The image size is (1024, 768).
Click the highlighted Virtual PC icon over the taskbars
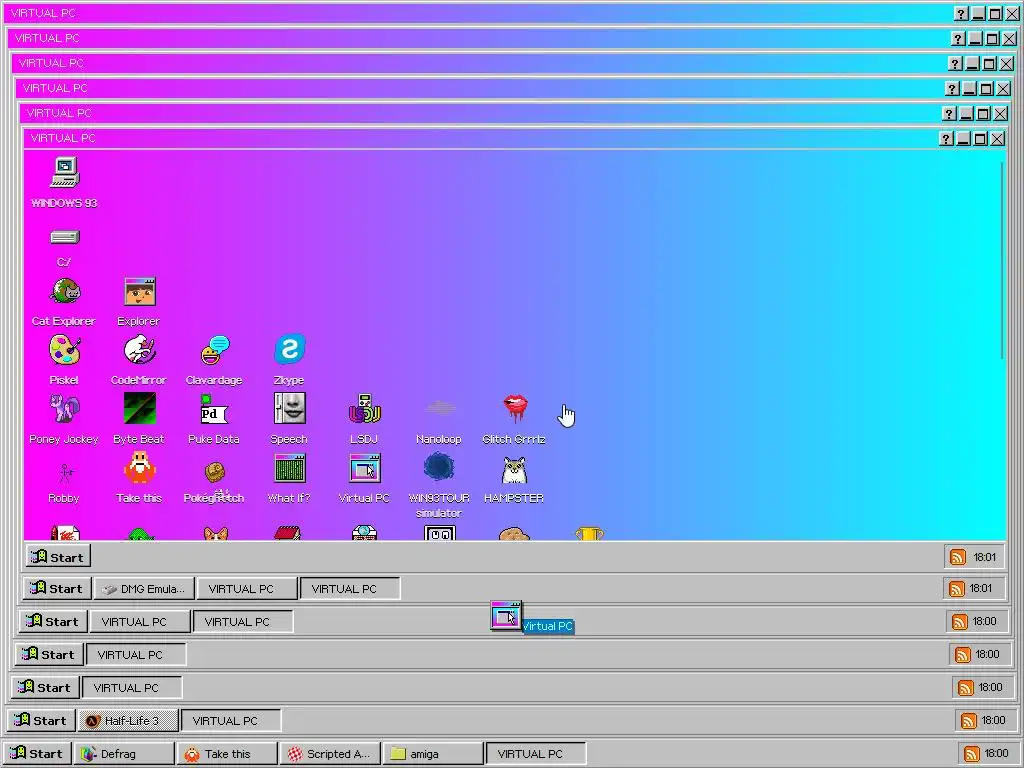506,616
